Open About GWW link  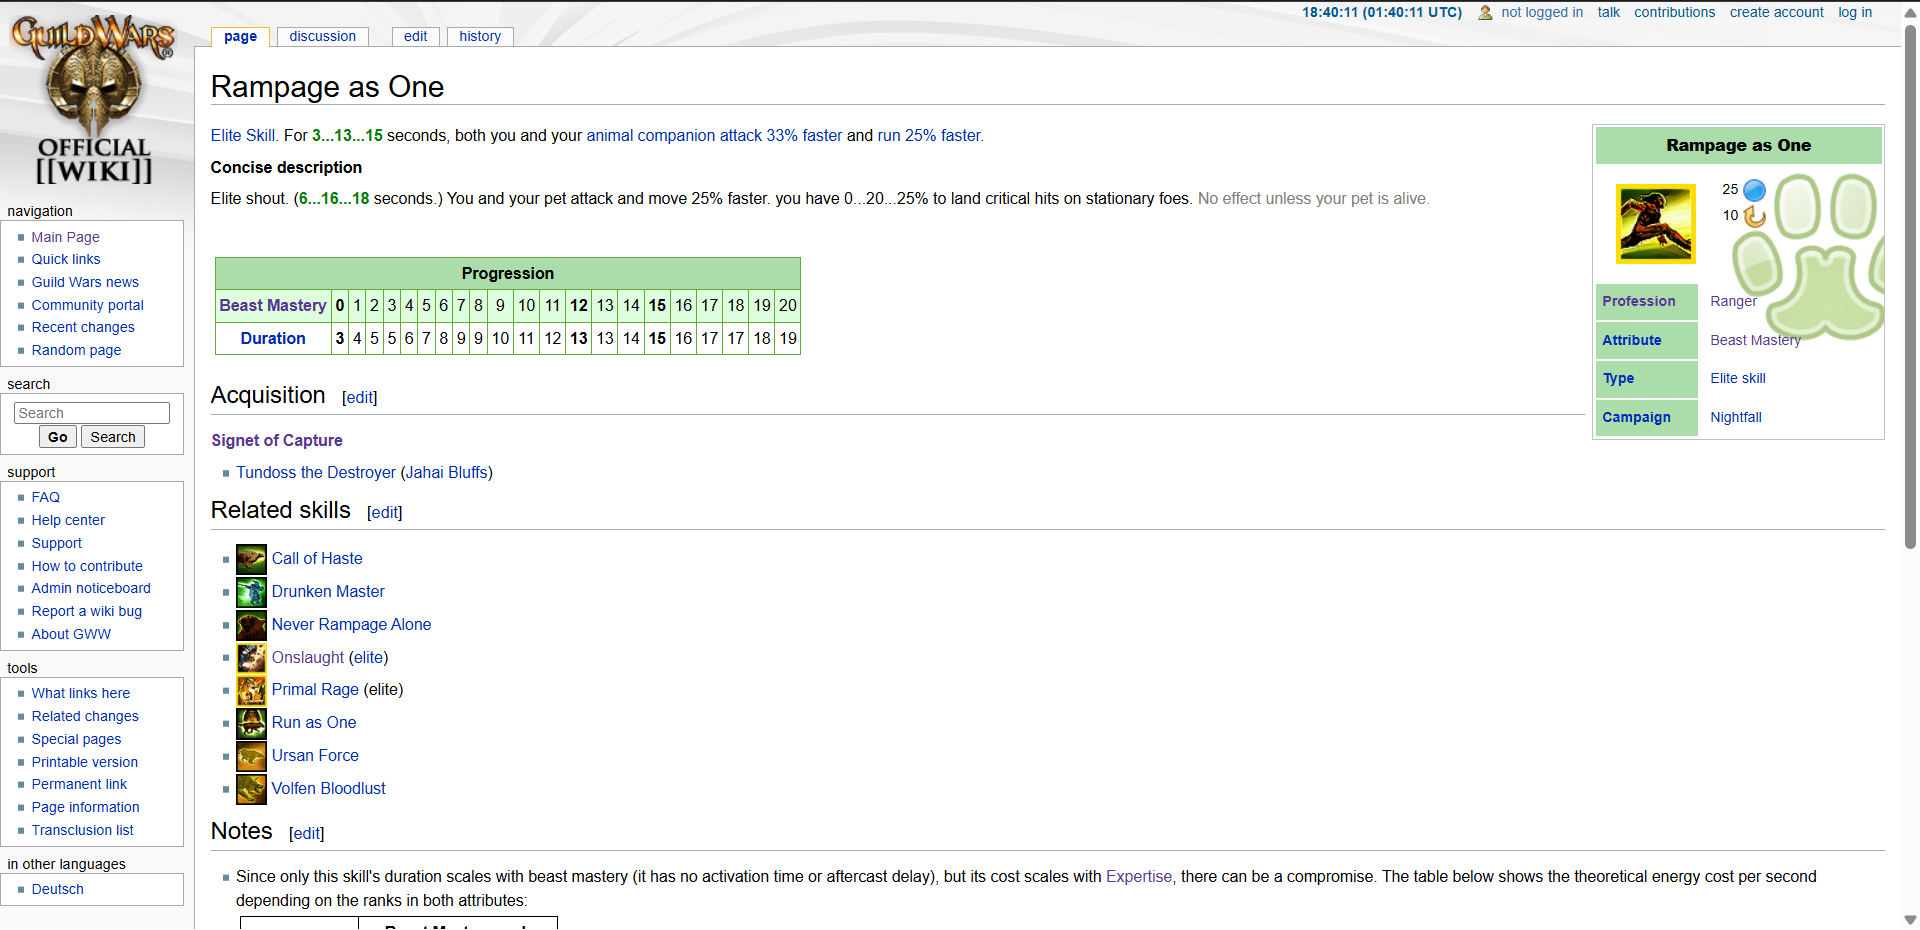(x=71, y=634)
